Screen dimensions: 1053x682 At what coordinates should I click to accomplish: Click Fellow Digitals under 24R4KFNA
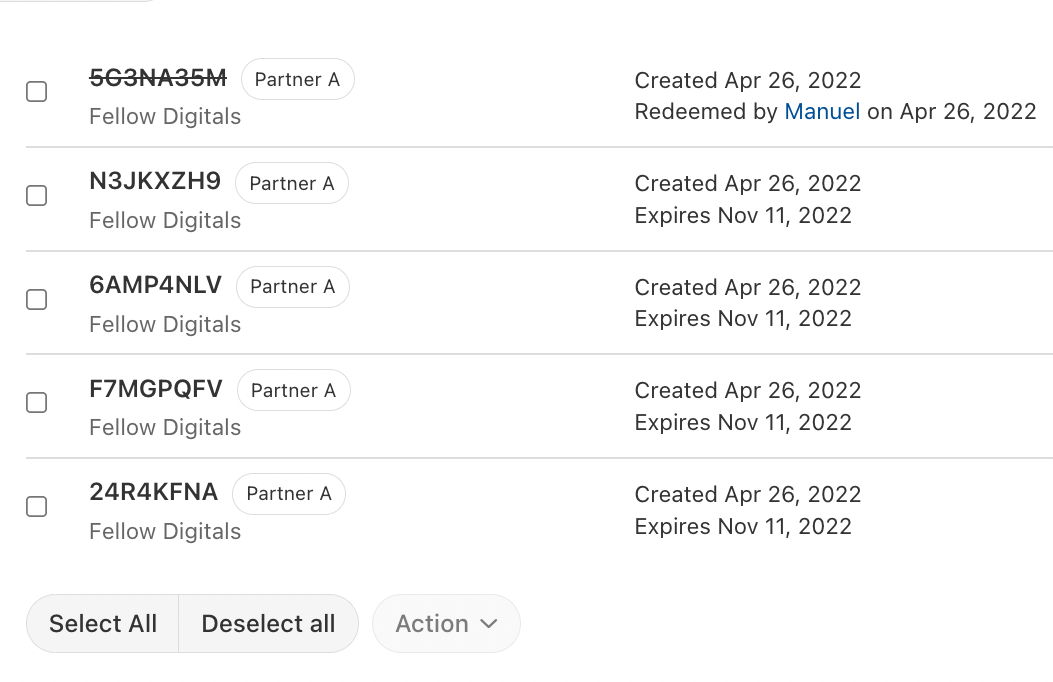pyautogui.click(x=165, y=532)
